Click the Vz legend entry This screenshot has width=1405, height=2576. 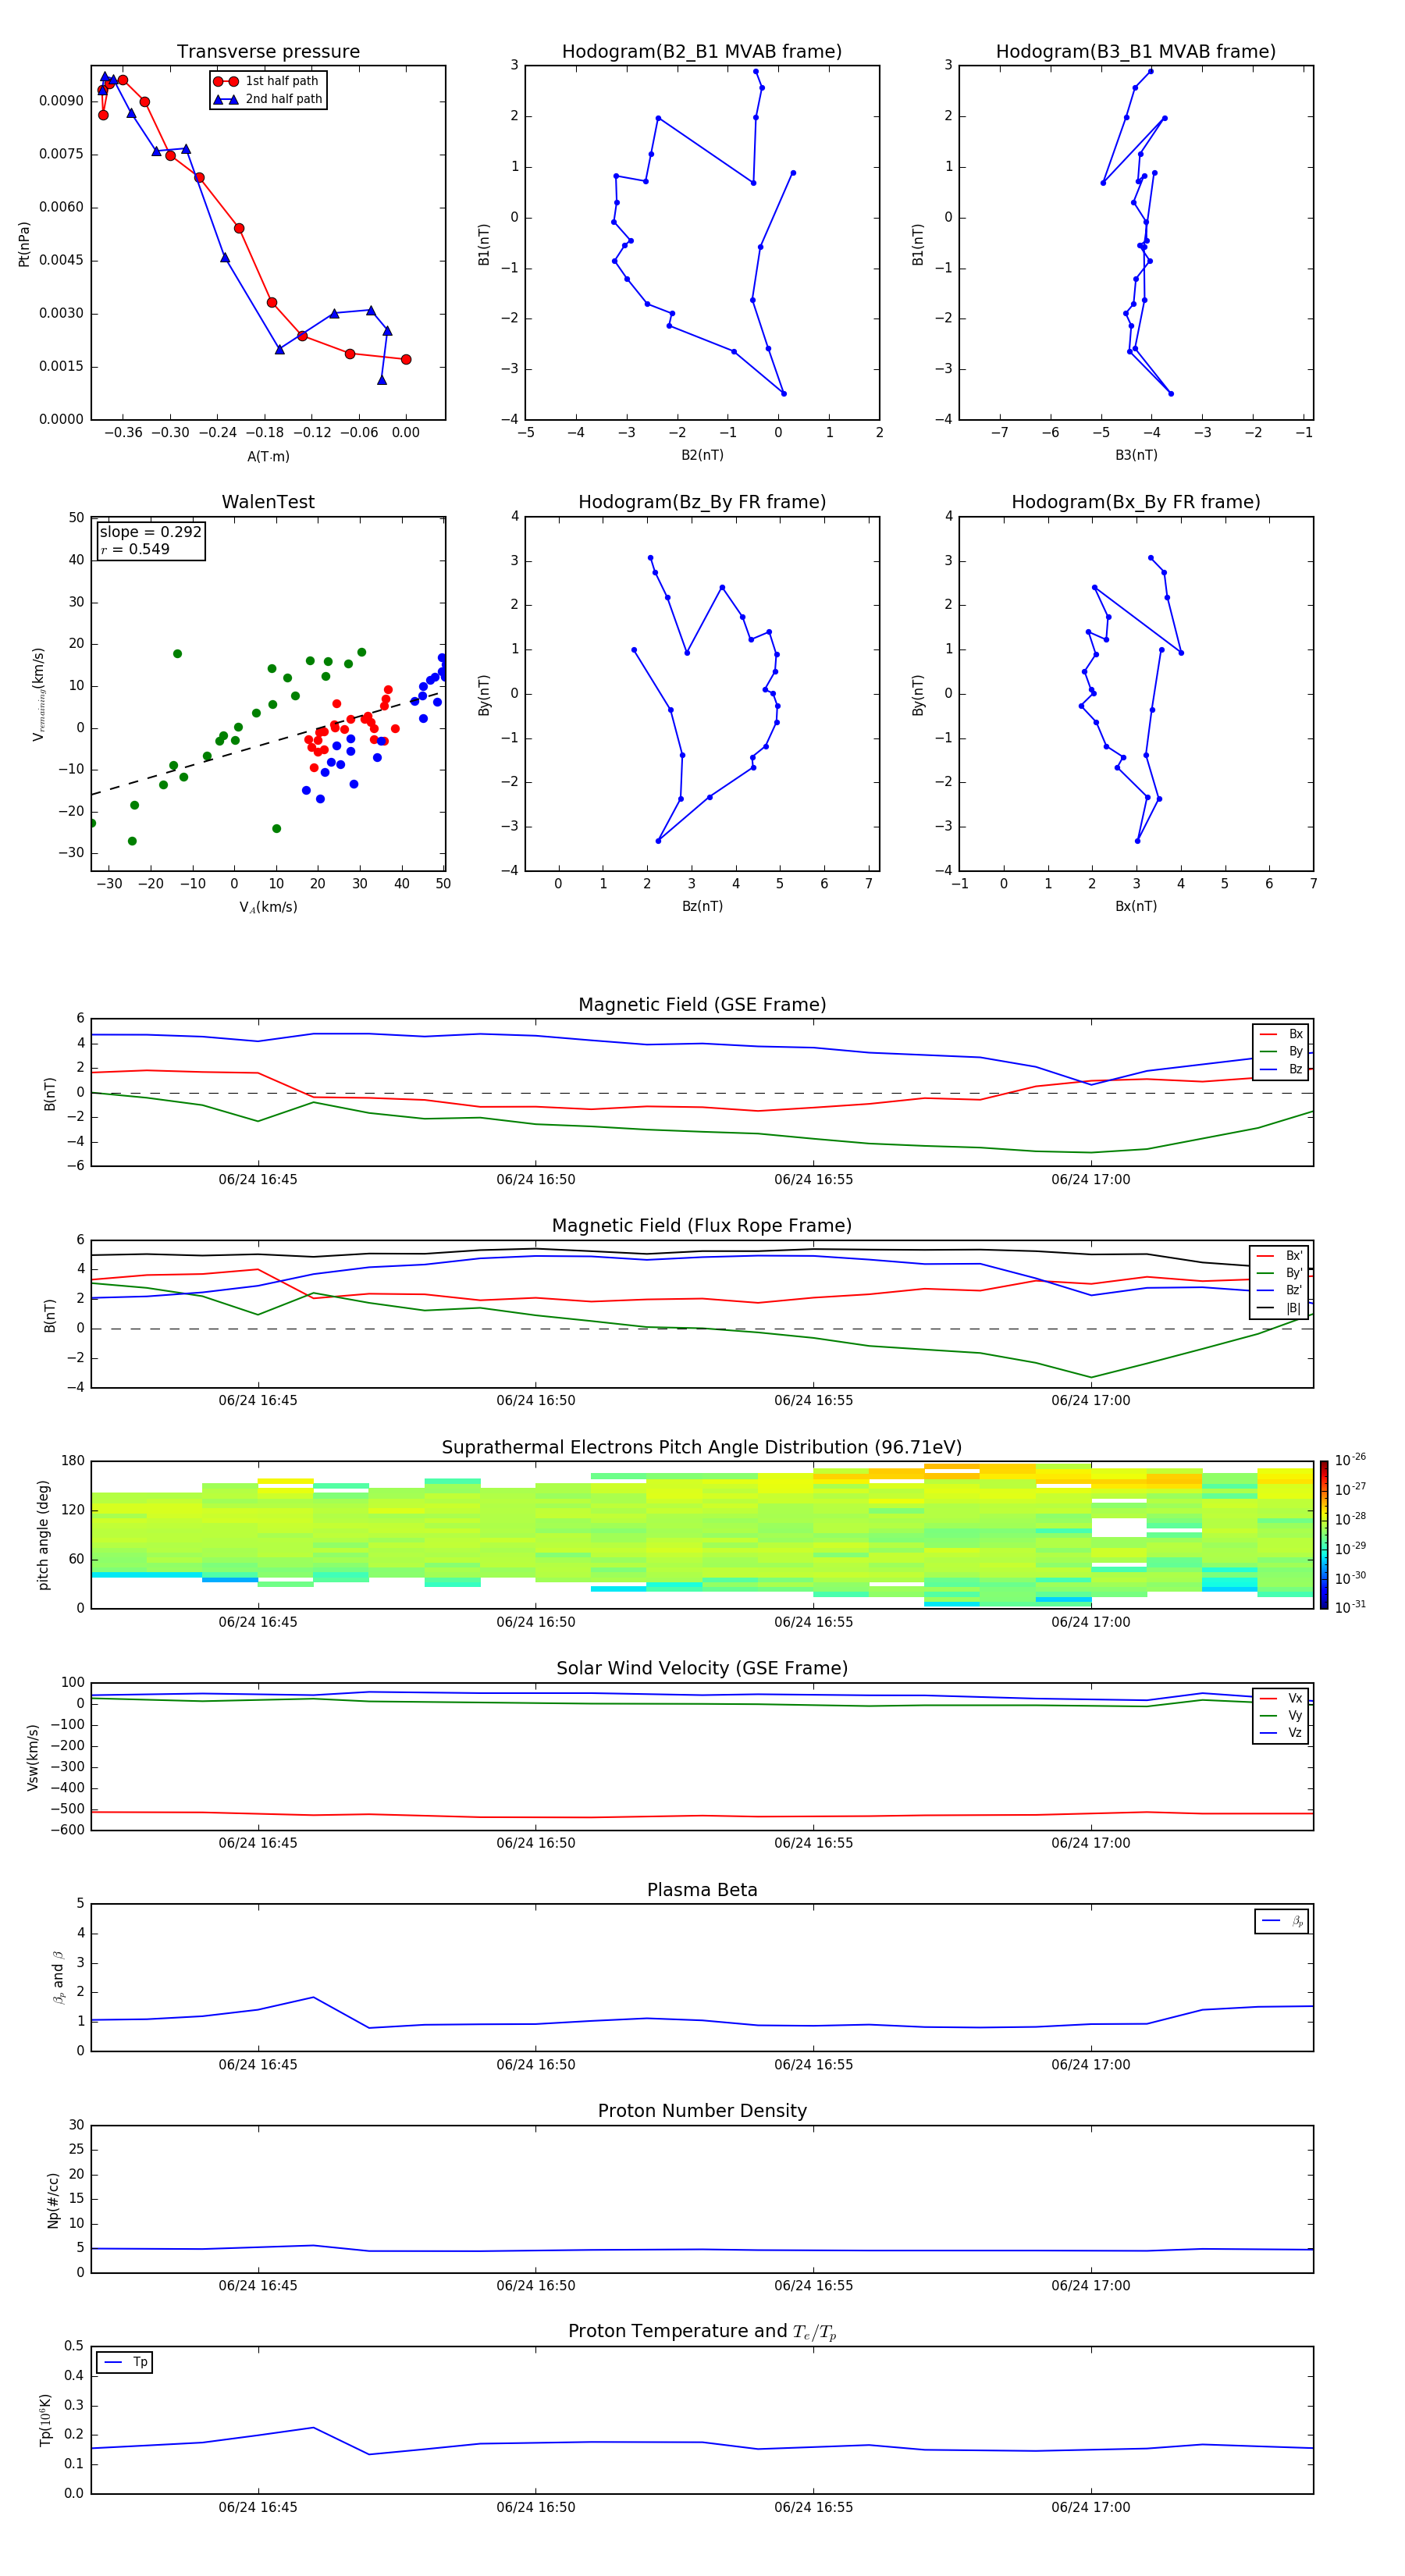tap(1281, 1734)
